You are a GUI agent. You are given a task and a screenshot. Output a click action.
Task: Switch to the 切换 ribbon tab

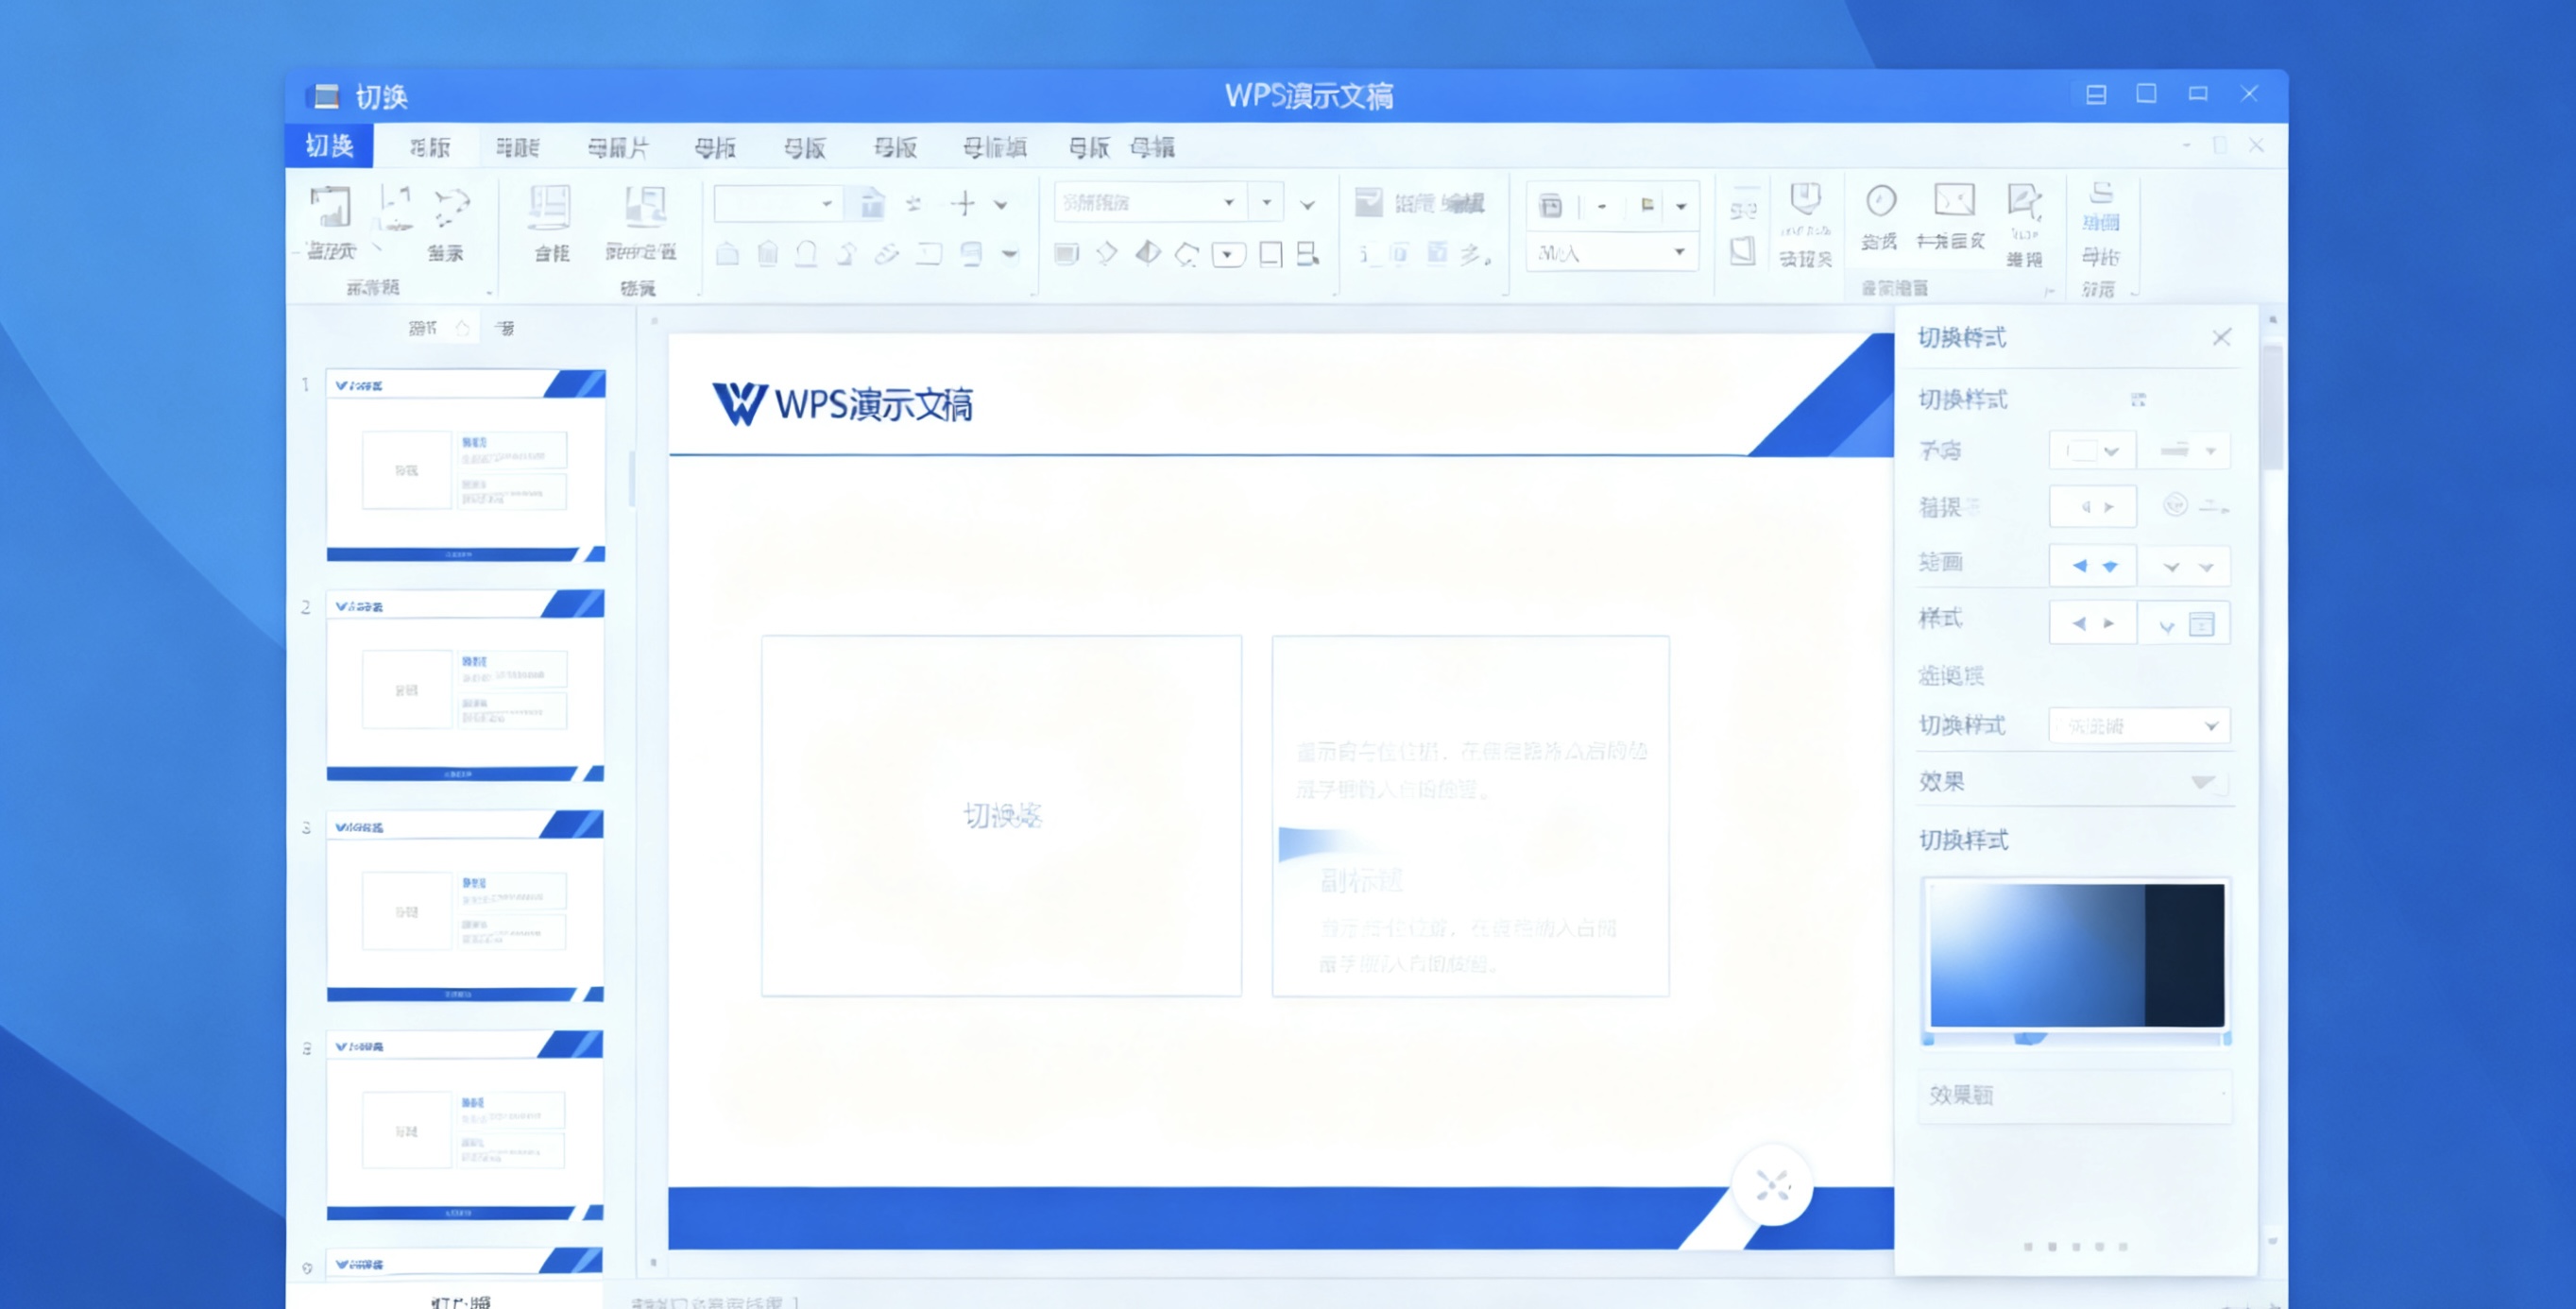point(331,146)
